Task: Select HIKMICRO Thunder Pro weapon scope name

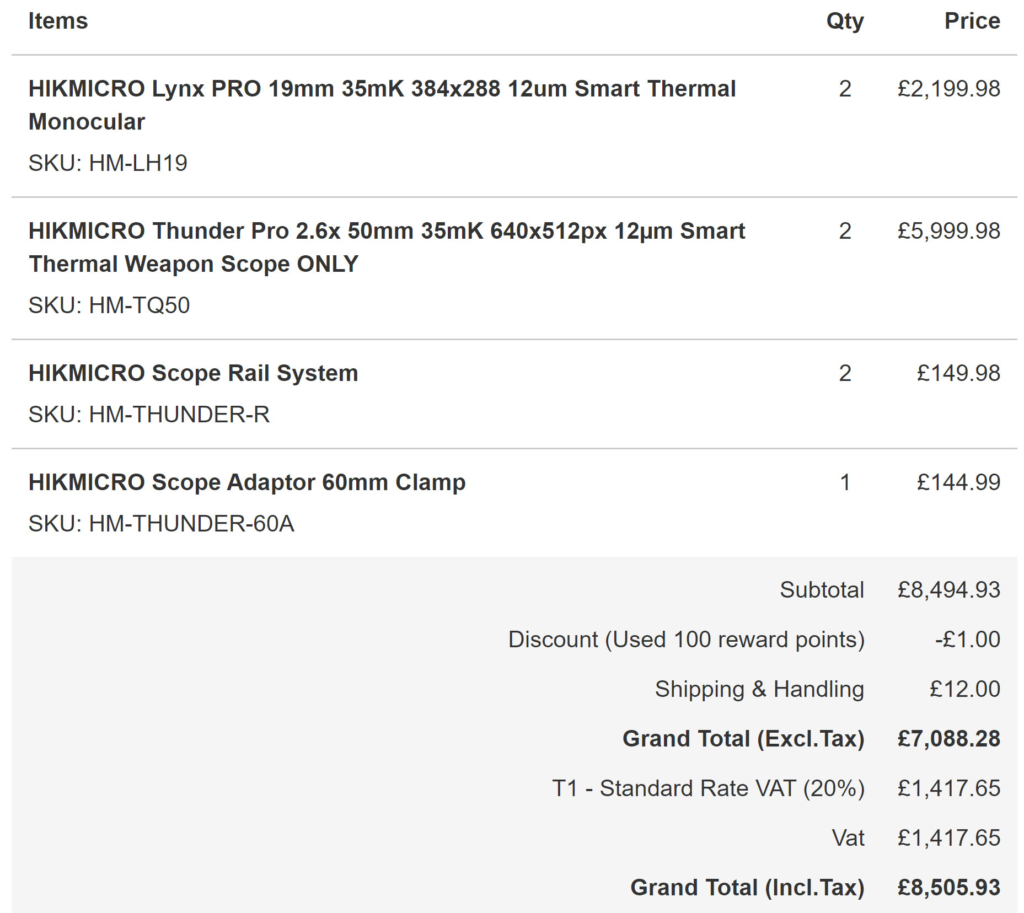Action: [x=387, y=248]
